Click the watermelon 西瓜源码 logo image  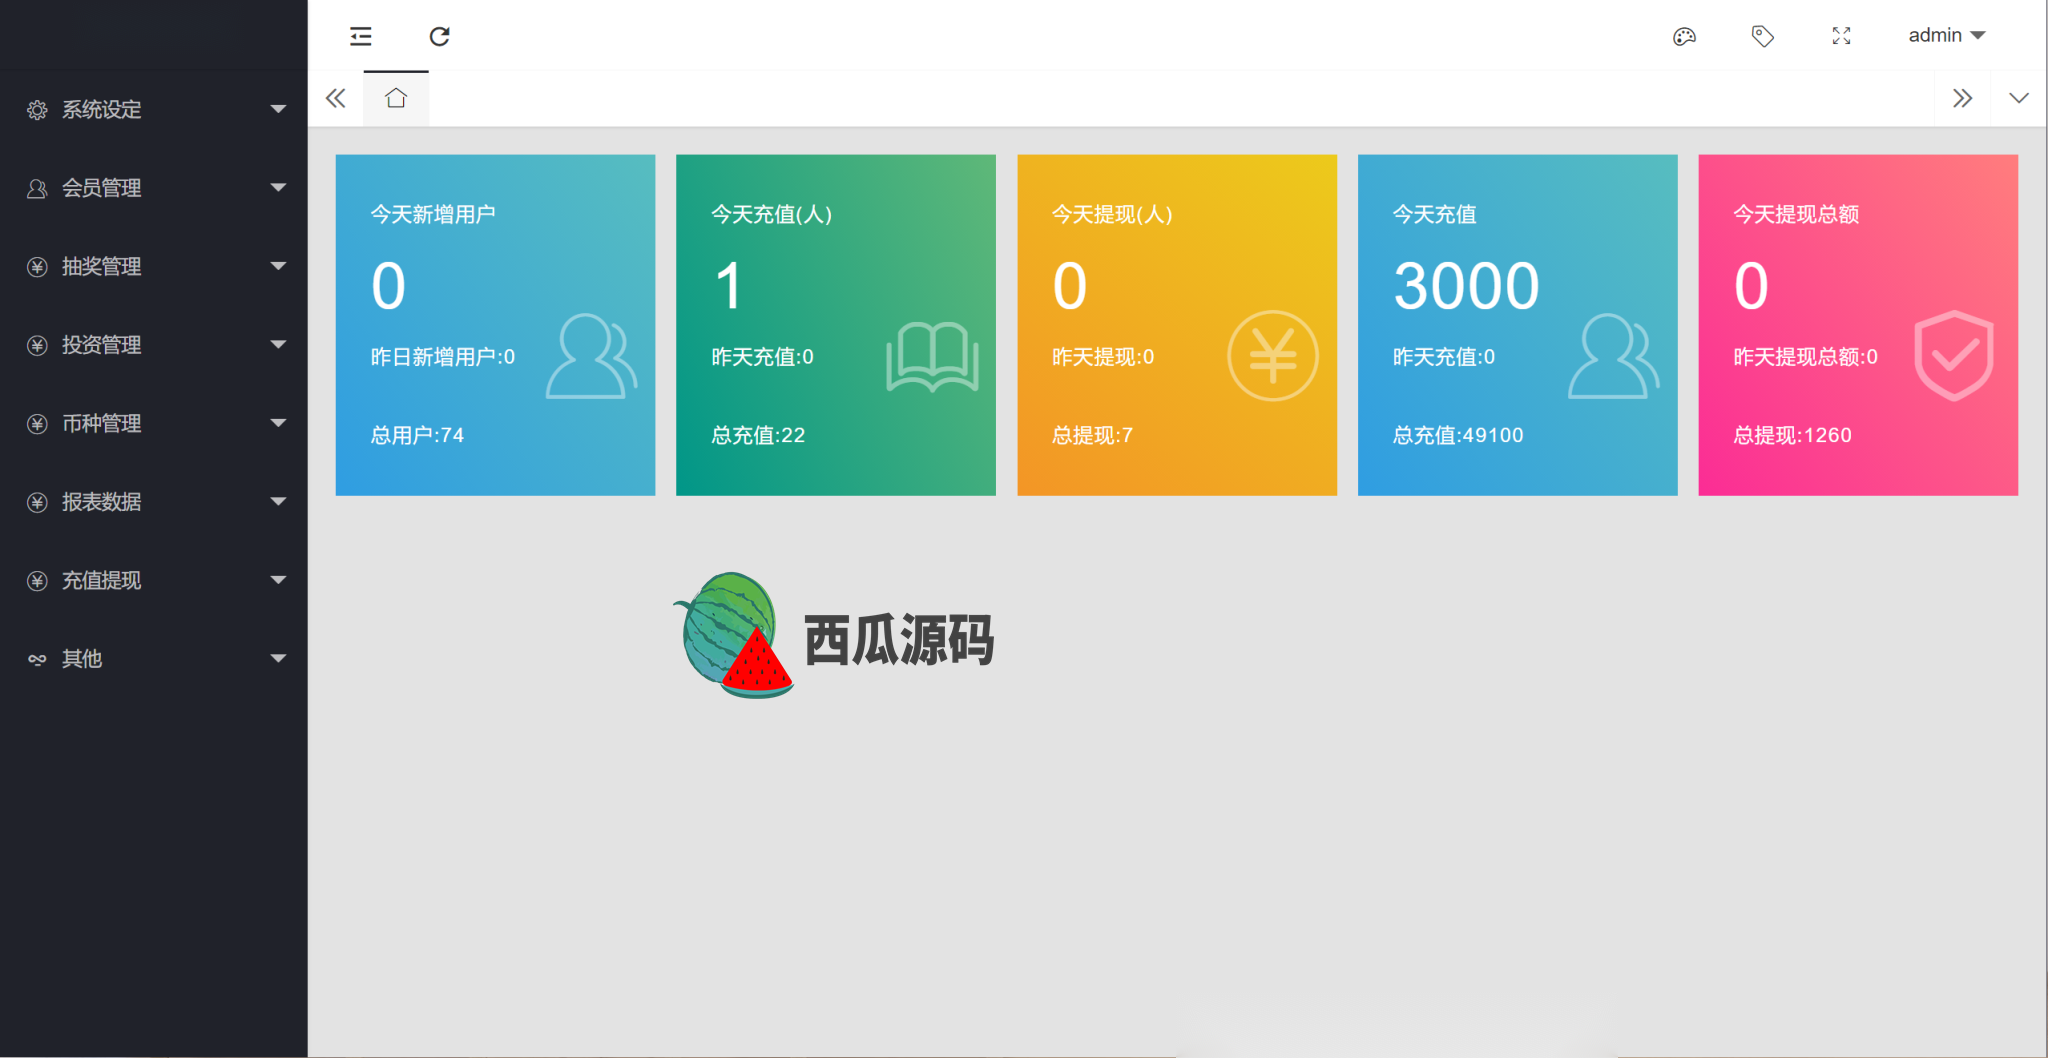click(833, 635)
